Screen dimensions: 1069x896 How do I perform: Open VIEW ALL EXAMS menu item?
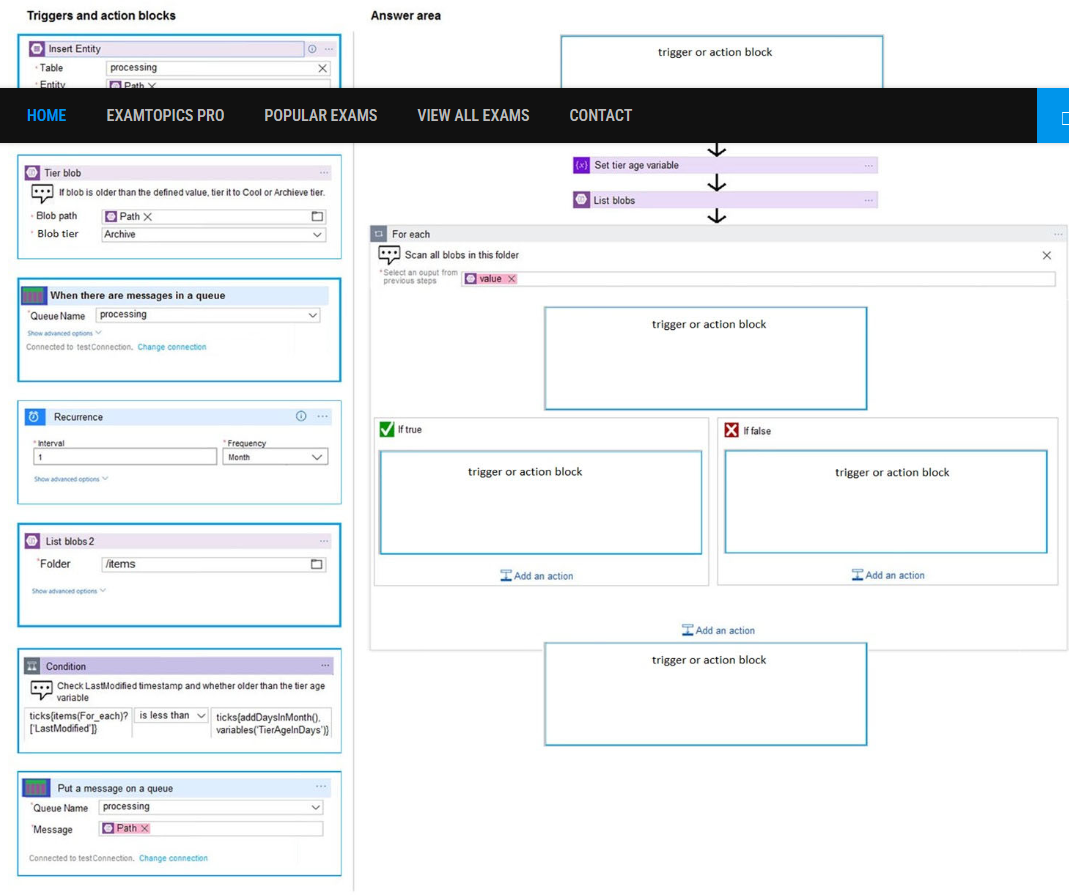pos(473,115)
